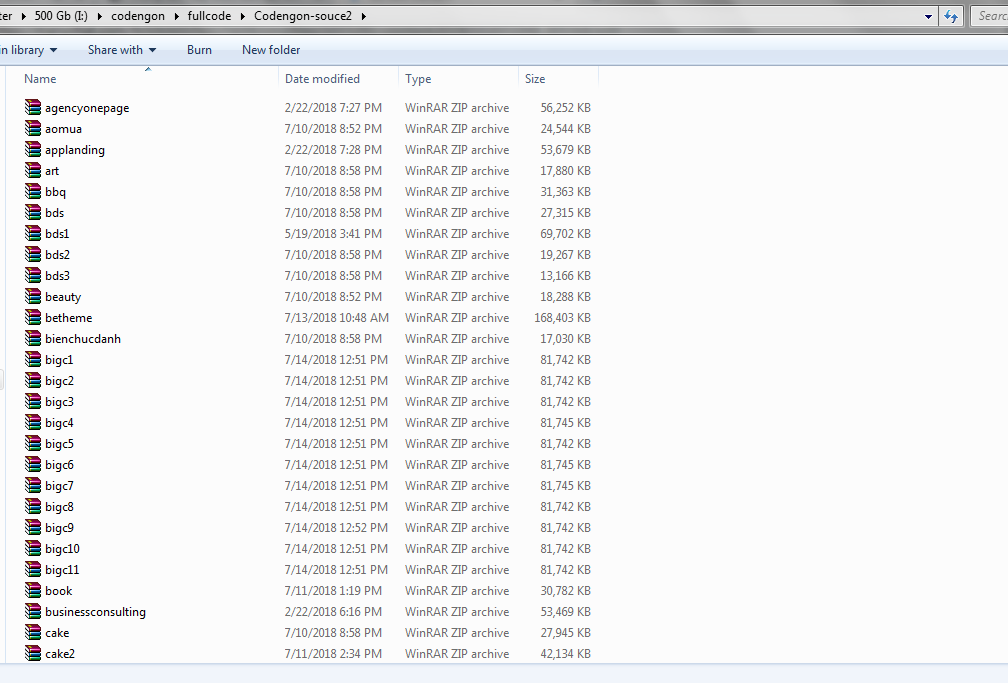The height and width of the screenshot is (683, 1008).
Task: Click date '2/22/2018 6:16 PM' of businessconsulting
Action: point(333,612)
